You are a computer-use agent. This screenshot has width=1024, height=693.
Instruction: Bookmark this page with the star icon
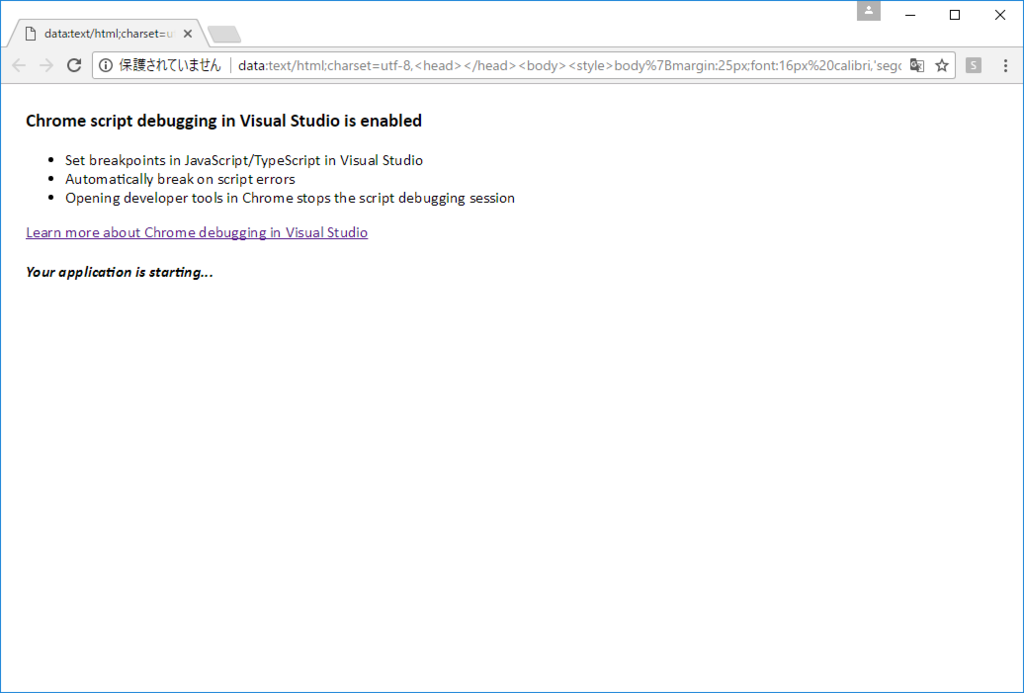click(x=942, y=65)
